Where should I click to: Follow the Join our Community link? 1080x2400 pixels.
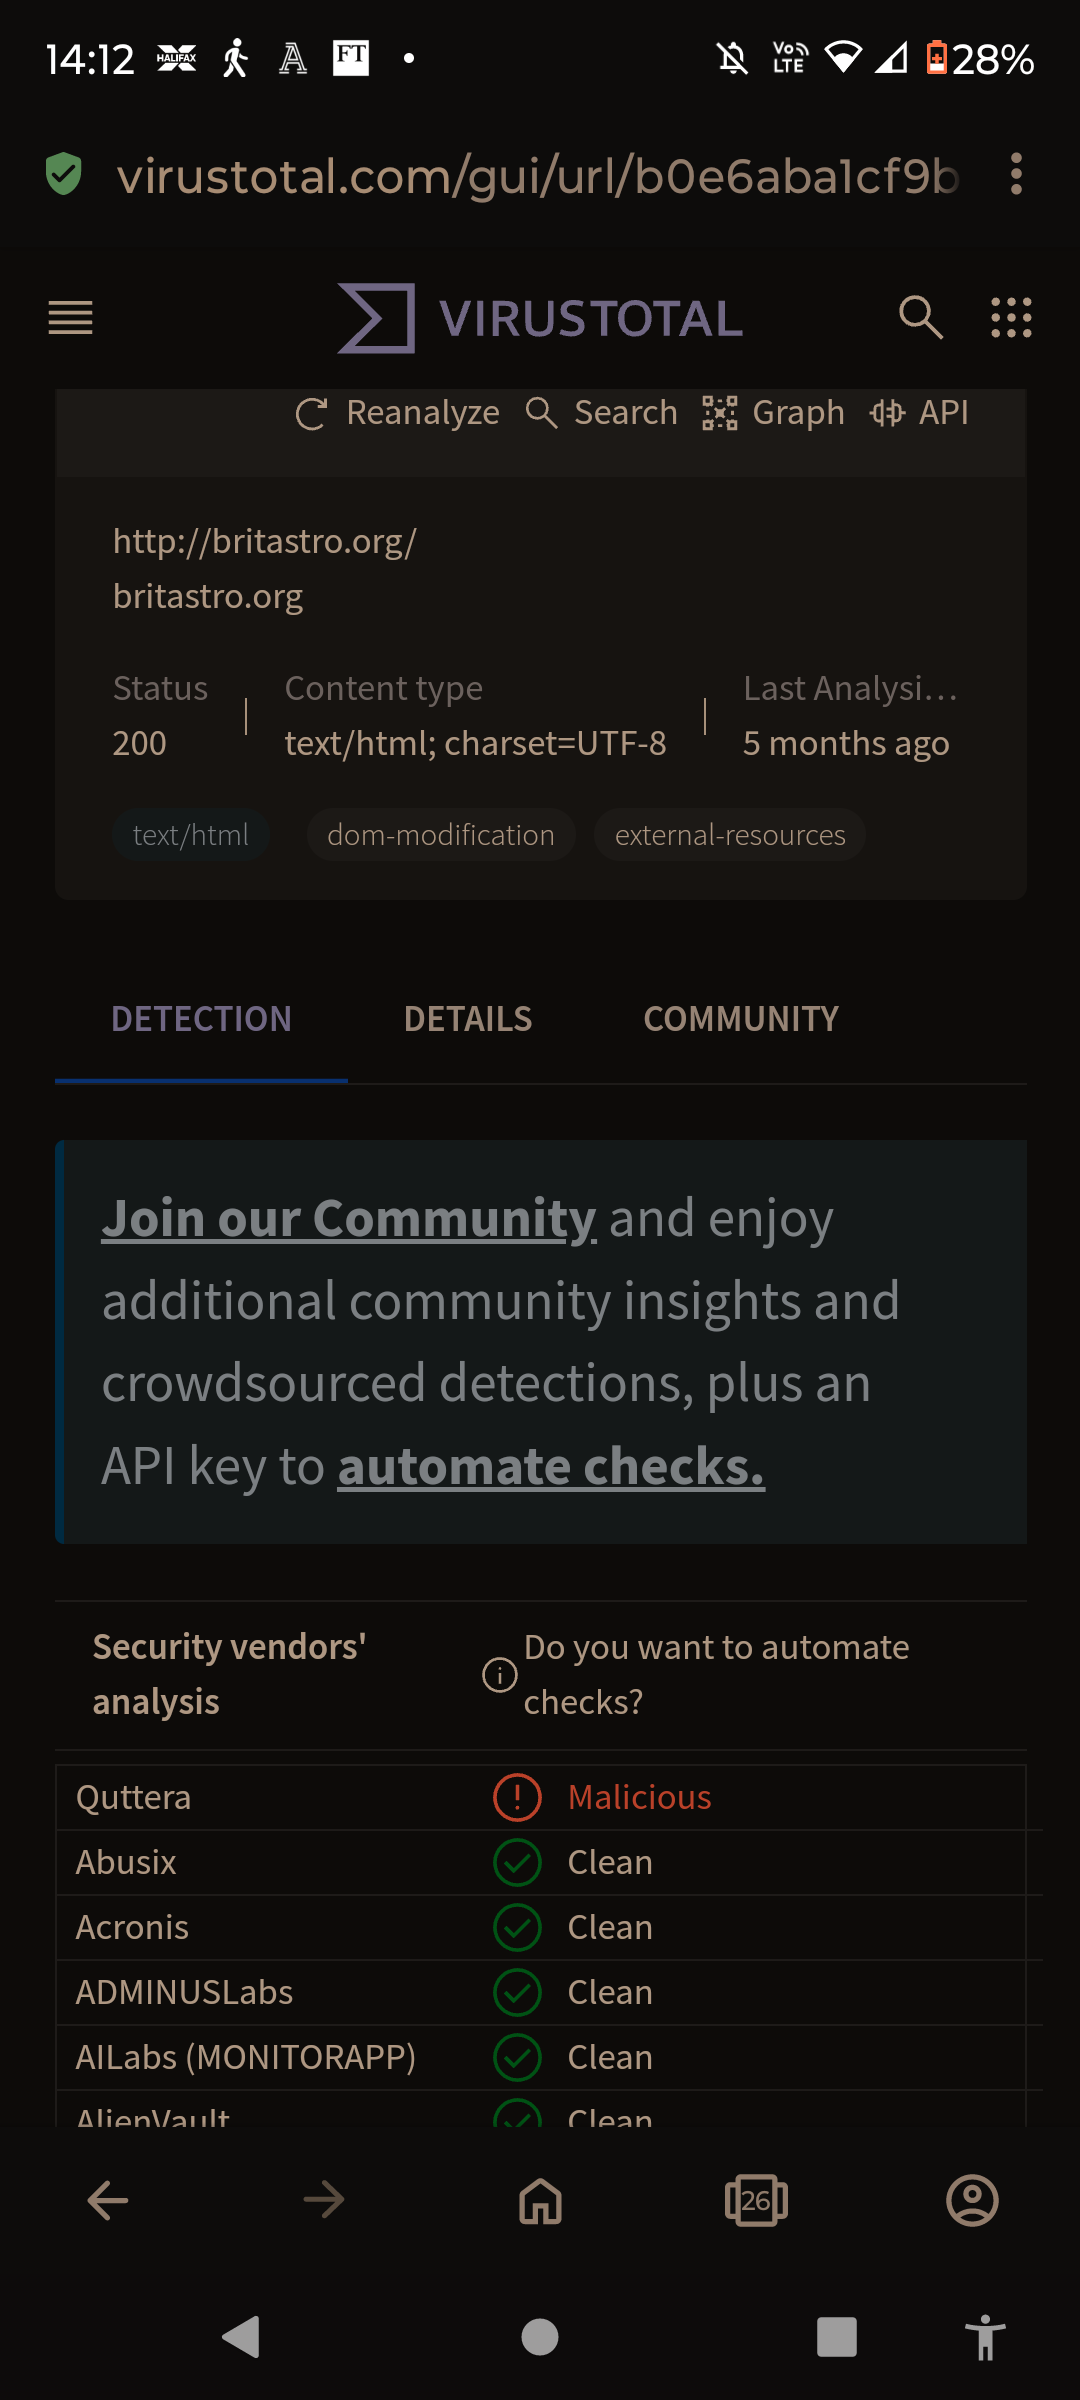click(349, 1218)
